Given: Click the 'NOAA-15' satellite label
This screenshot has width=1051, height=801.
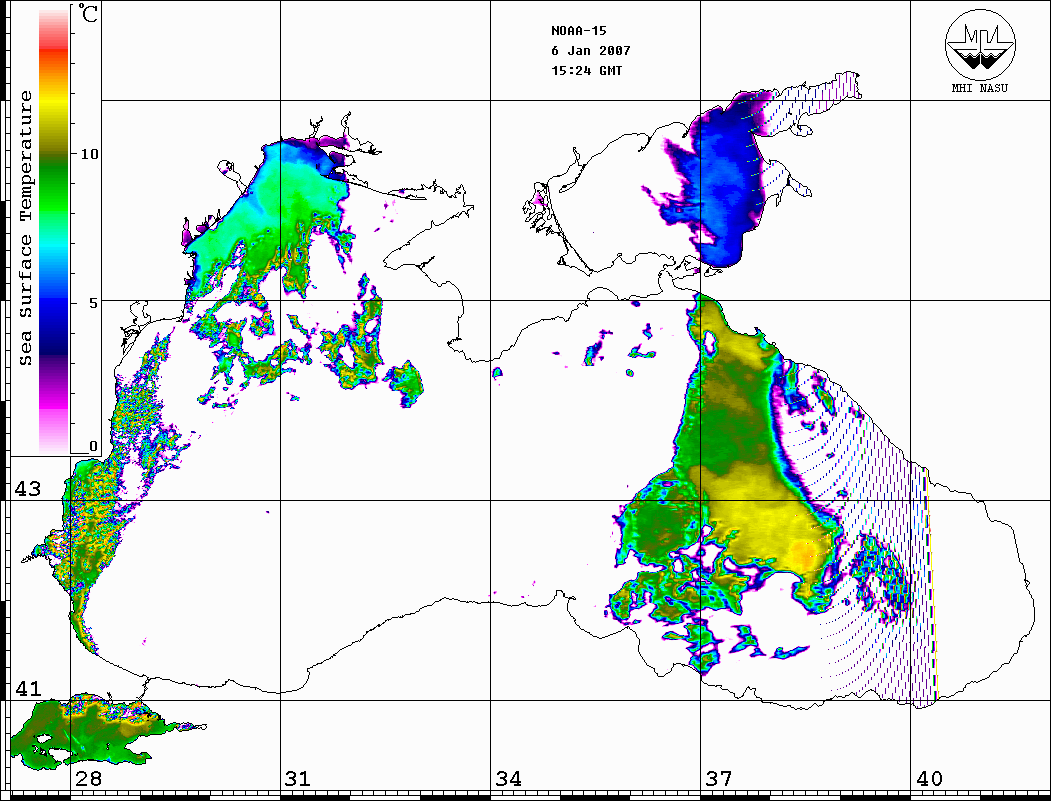Looking at the screenshot, I should click(x=578, y=31).
